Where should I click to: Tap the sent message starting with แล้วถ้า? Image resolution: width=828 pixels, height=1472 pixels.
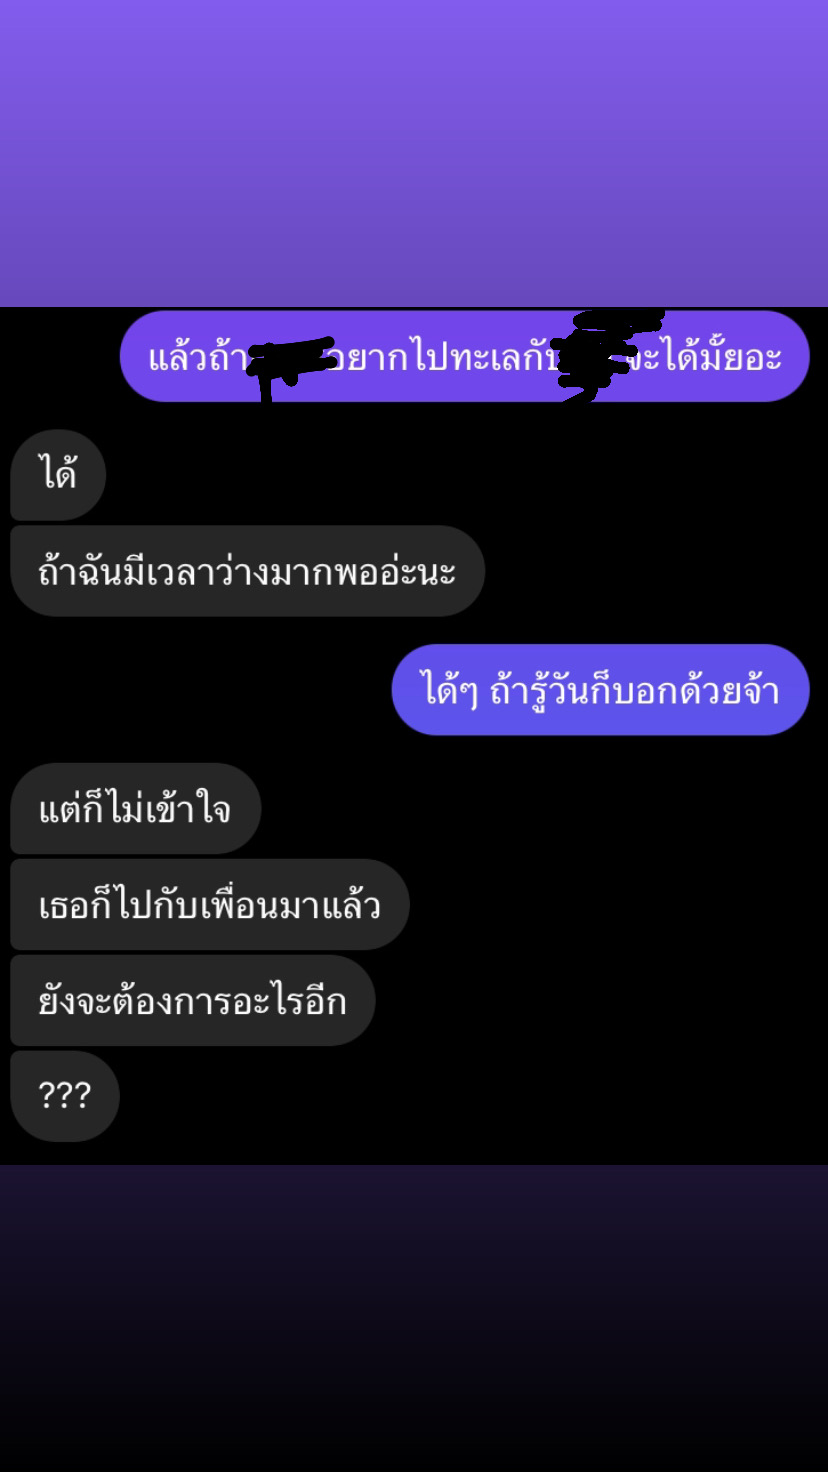pyautogui.click(x=464, y=356)
